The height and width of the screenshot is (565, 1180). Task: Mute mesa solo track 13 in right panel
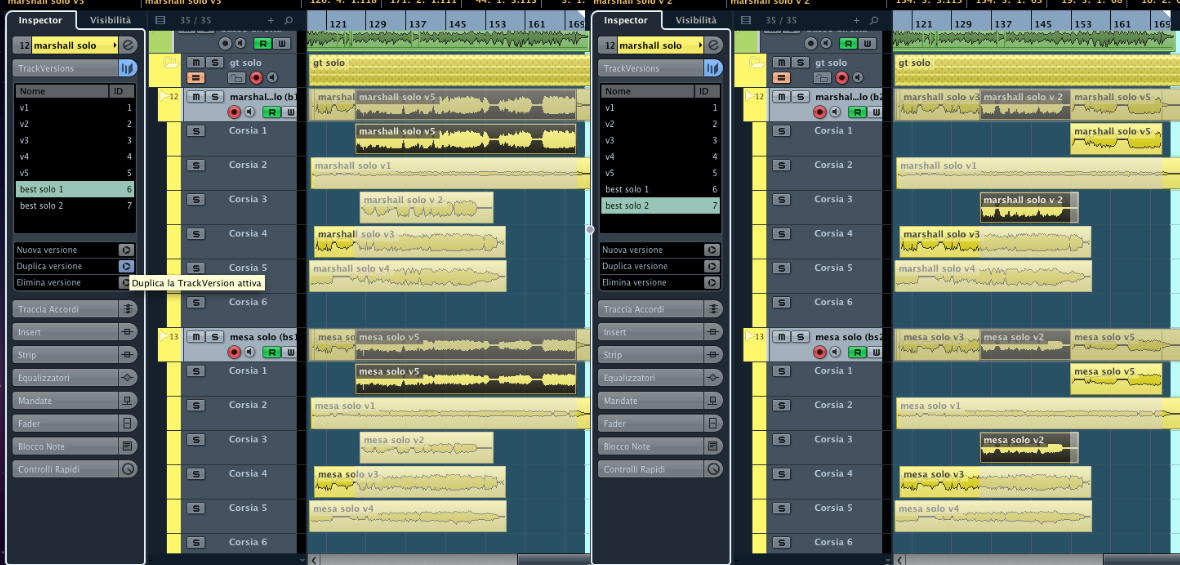pyautogui.click(x=780, y=336)
